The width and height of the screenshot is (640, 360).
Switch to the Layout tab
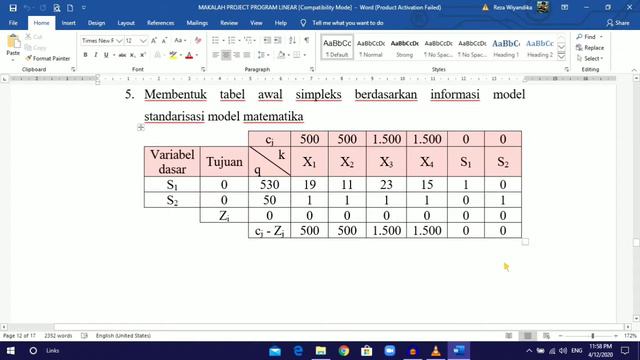tap(126, 23)
